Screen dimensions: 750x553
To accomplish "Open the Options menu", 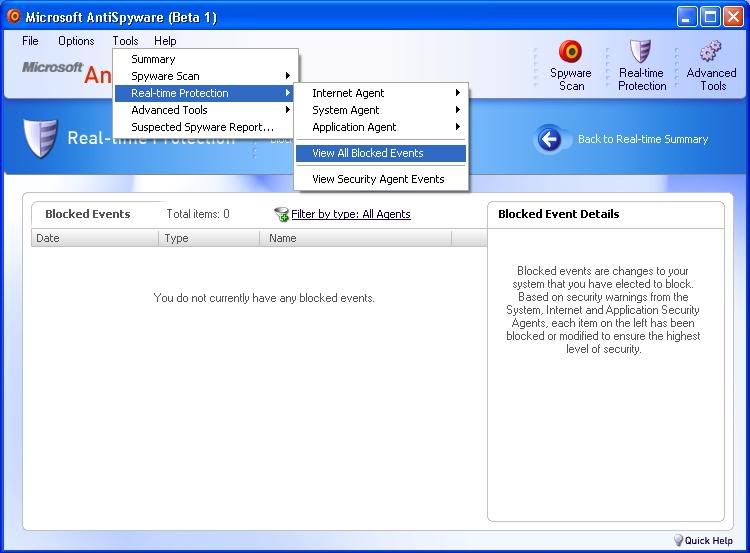I will [76, 41].
